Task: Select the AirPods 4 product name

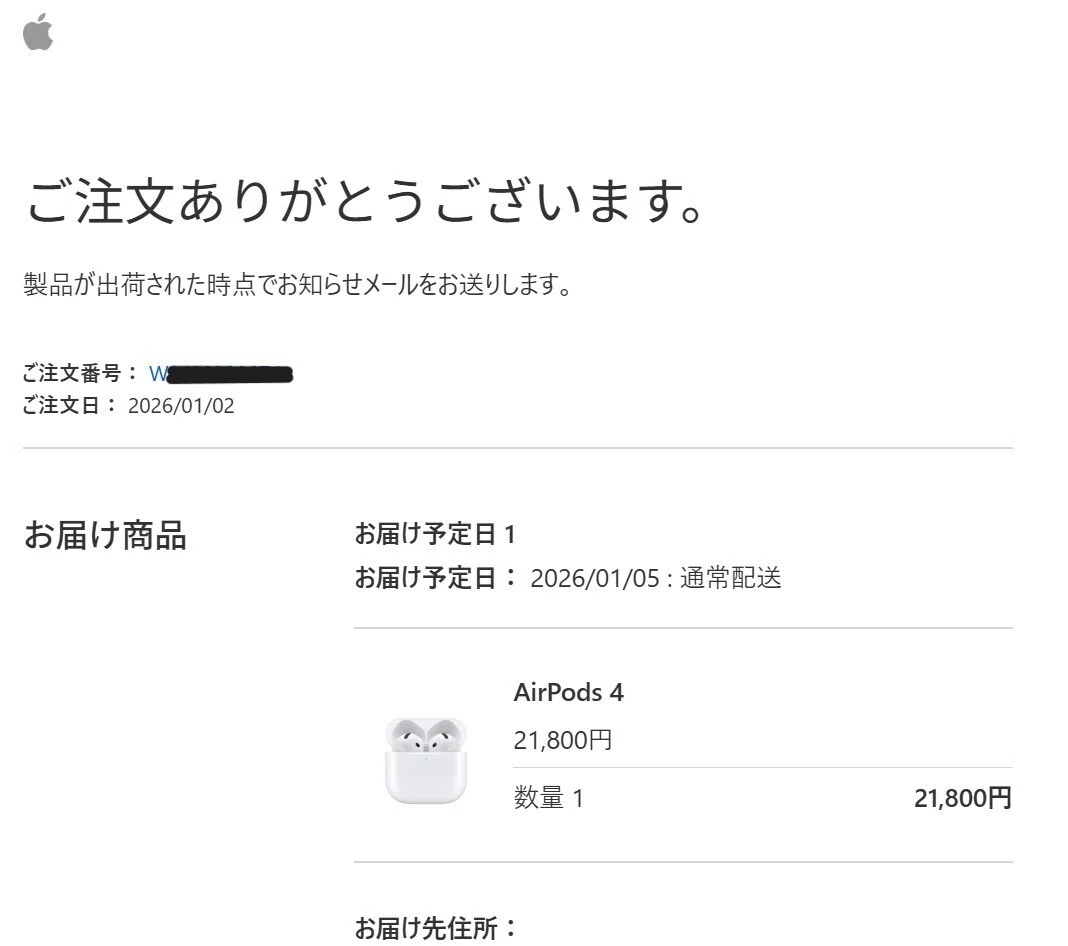Action: pos(568,693)
